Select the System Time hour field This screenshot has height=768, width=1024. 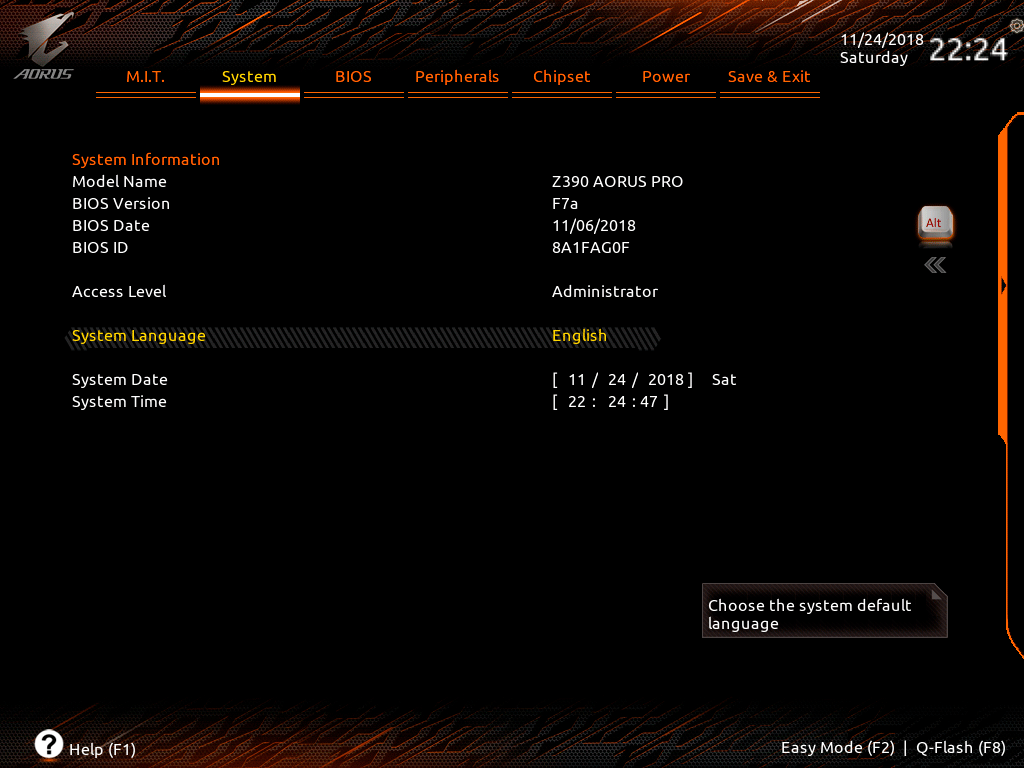tap(577, 402)
